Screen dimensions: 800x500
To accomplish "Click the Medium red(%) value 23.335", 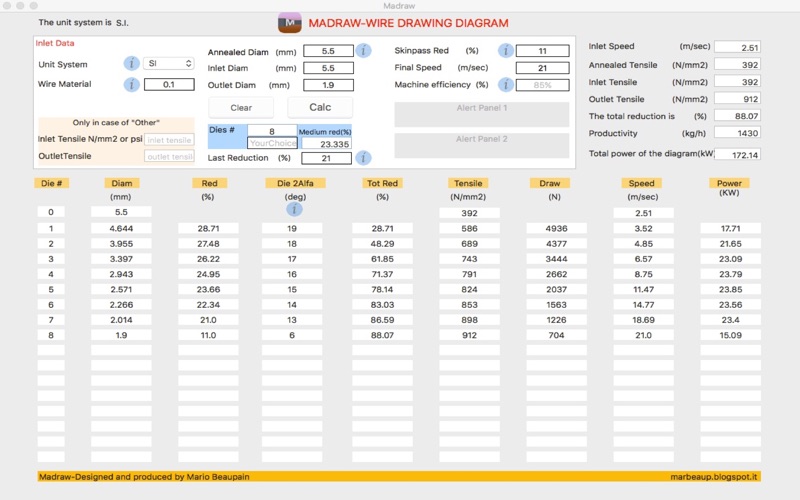I will click(x=327, y=144).
